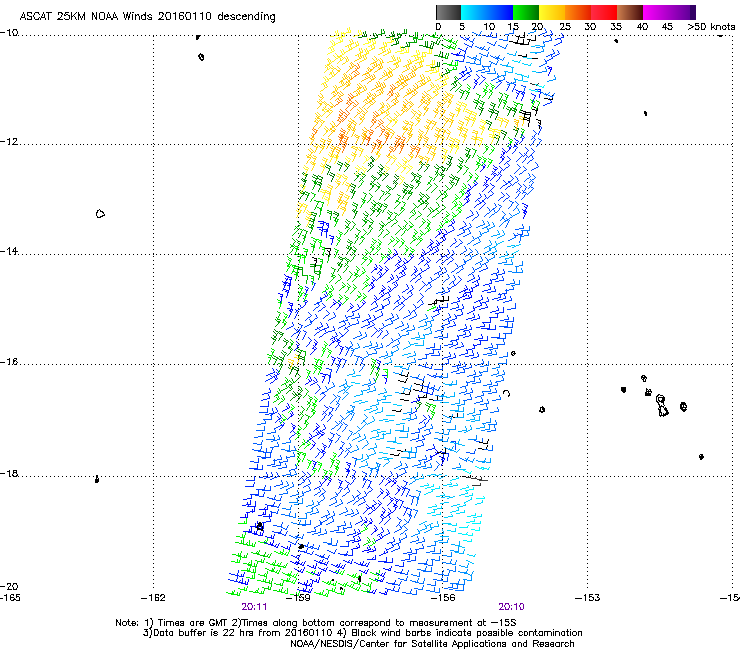This screenshot has width=740, height=650.
Task: Click the '-159' longitude axis label
Action: click(x=298, y=598)
